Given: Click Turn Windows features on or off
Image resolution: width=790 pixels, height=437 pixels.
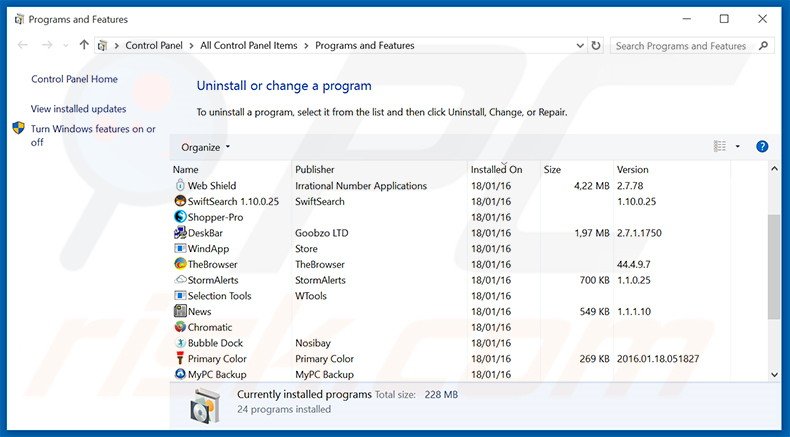Looking at the screenshot, I should (x=93, y=136).
